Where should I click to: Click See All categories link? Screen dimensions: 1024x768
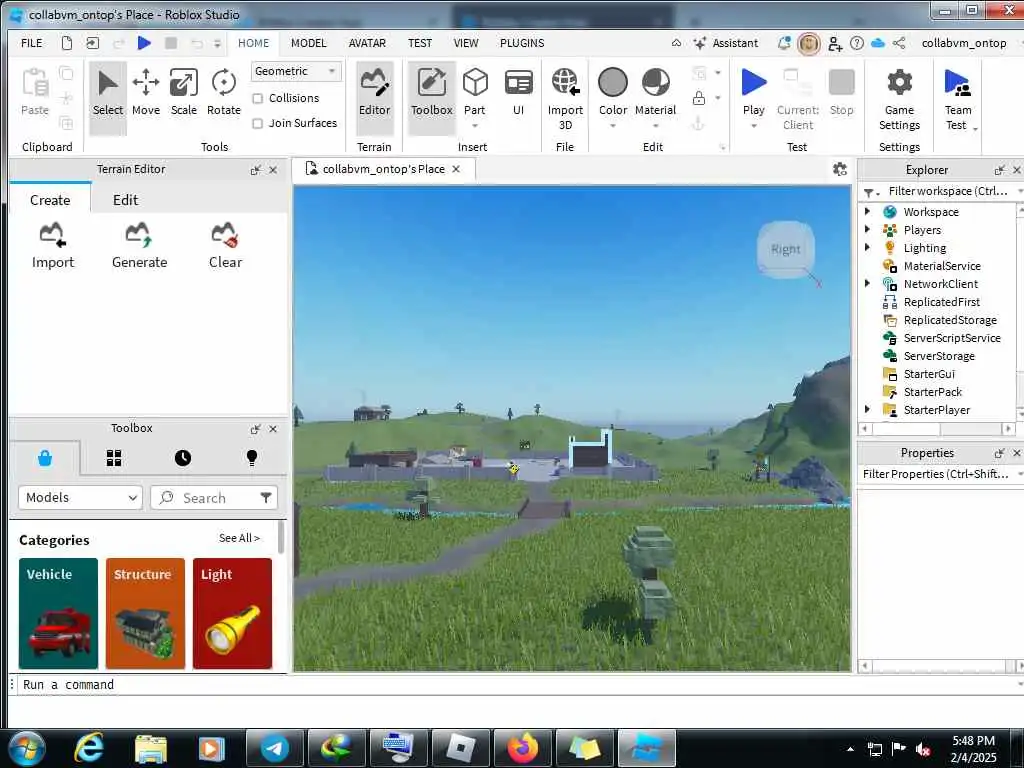(x=239, y=537)
